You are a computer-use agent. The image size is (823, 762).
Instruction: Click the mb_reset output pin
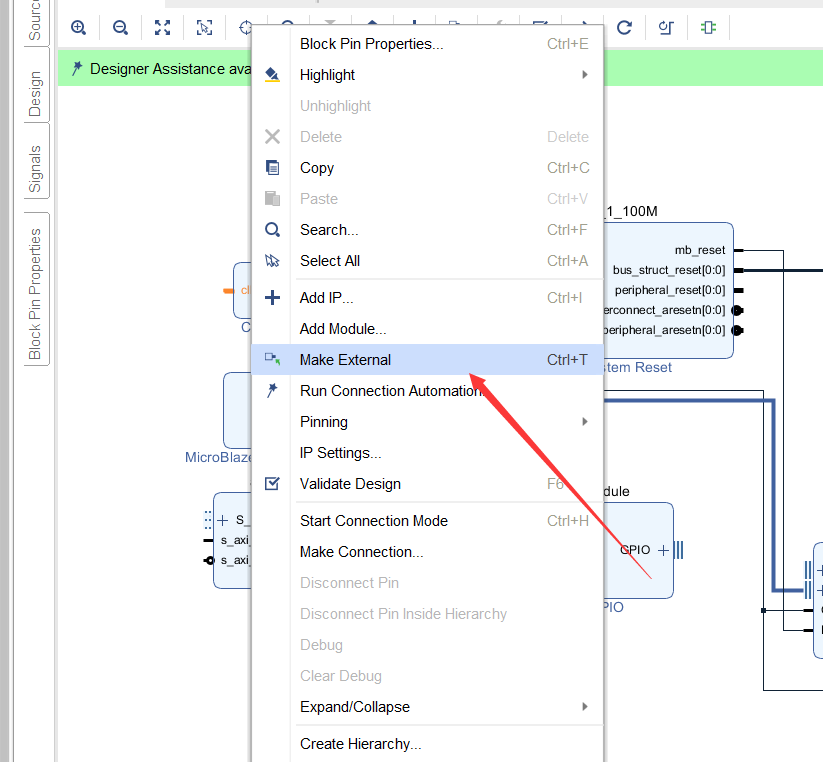[x=738, y=250]
